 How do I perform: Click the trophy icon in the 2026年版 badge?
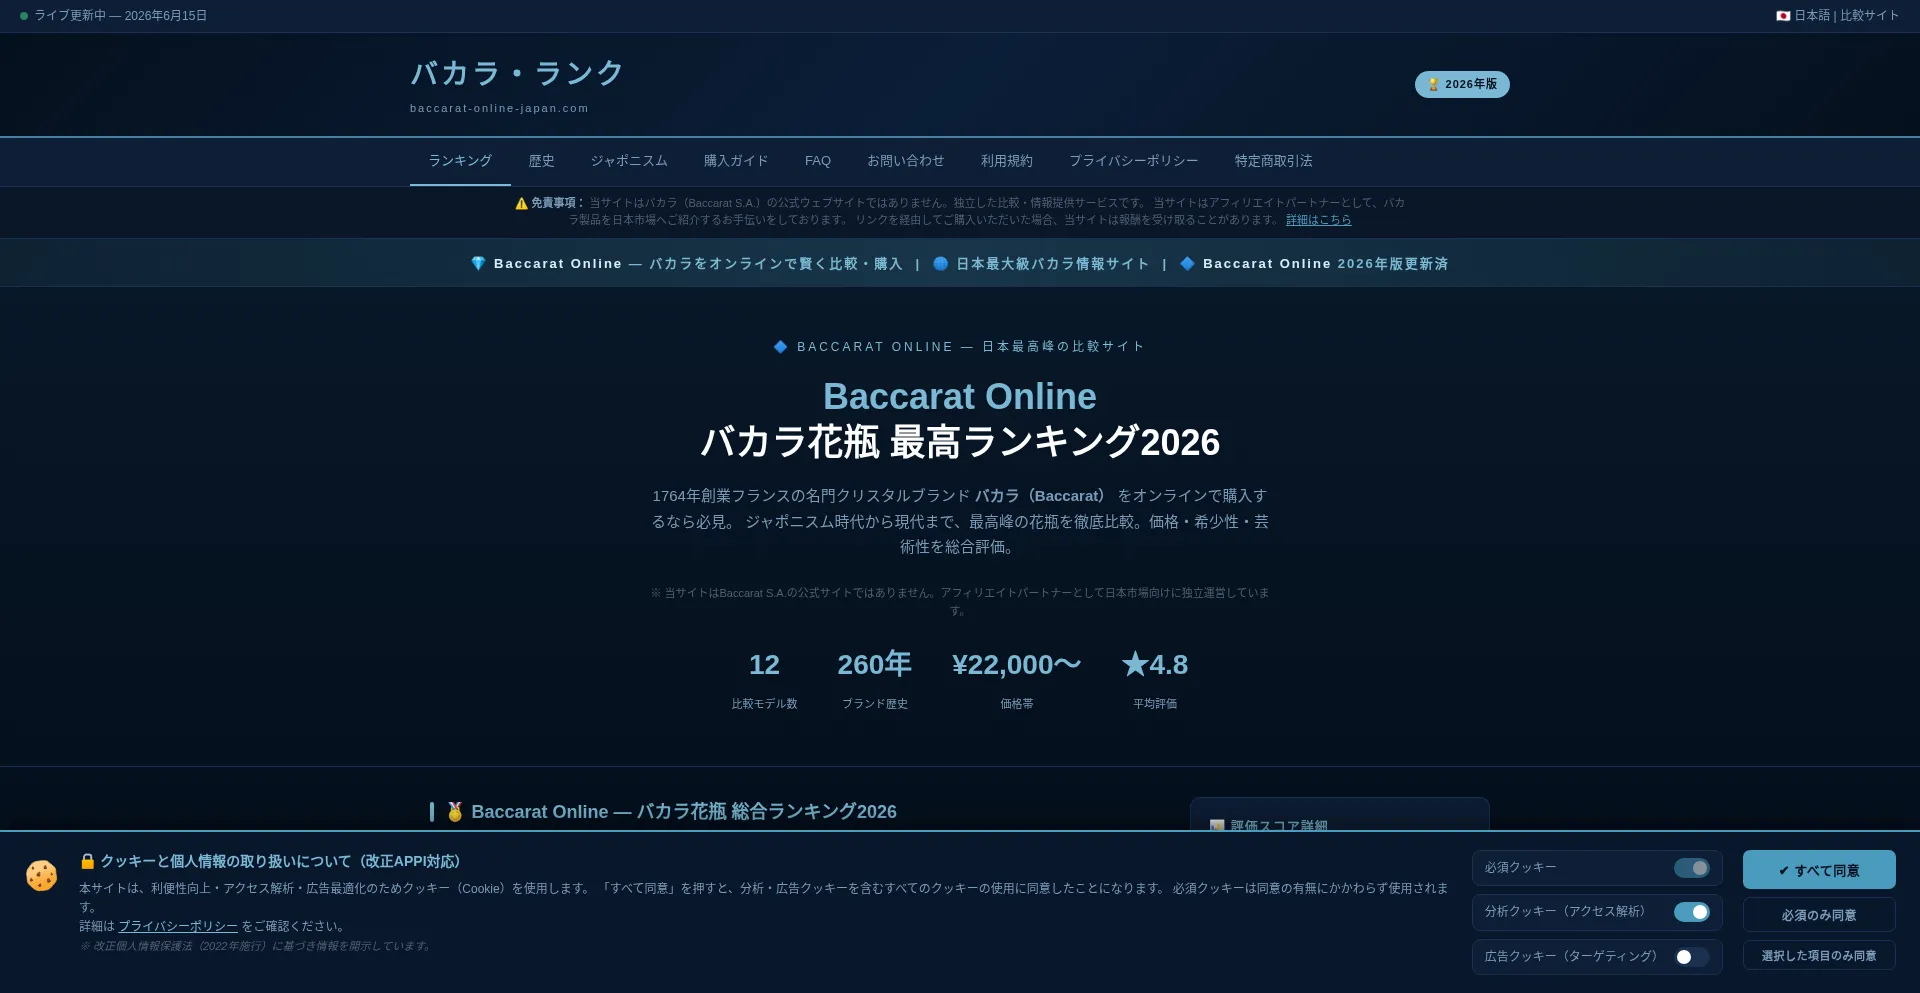[x=1433, y=84]
